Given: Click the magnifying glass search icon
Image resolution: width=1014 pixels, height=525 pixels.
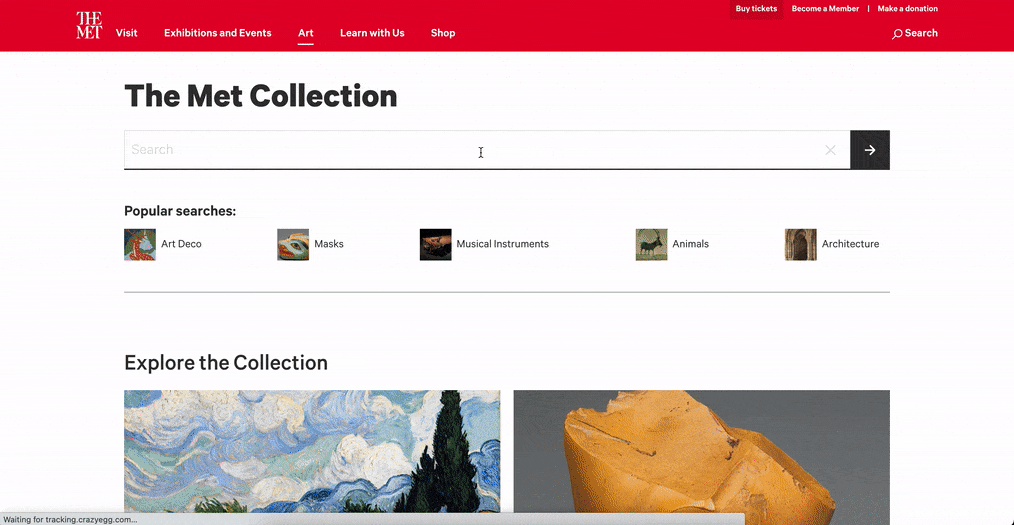Looking at the screenshot, I should coord(897,34).
